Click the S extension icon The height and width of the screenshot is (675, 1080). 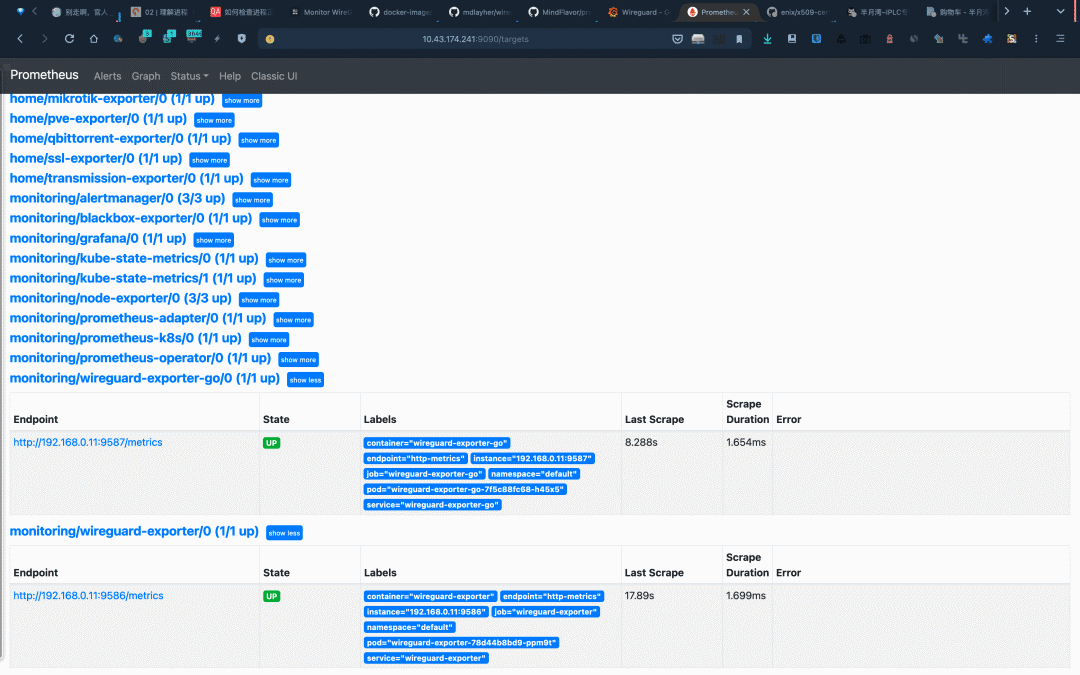[1011, 39]
